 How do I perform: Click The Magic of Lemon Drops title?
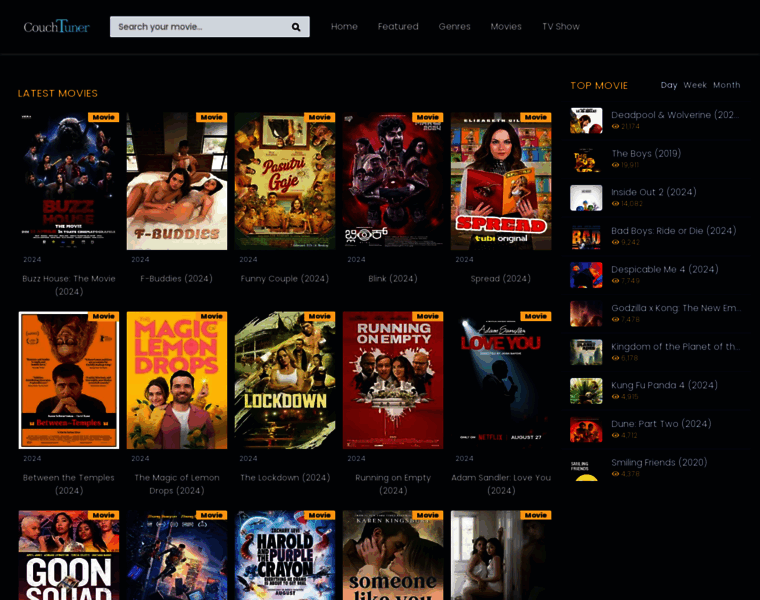tap(177, 484)
